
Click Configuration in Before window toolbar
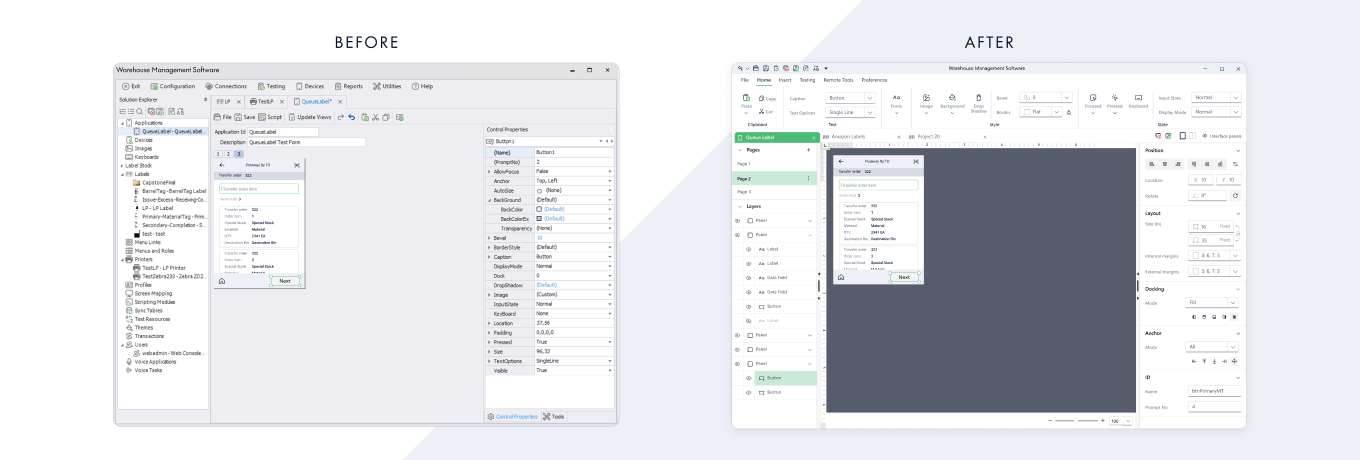[x=173, y=86]
